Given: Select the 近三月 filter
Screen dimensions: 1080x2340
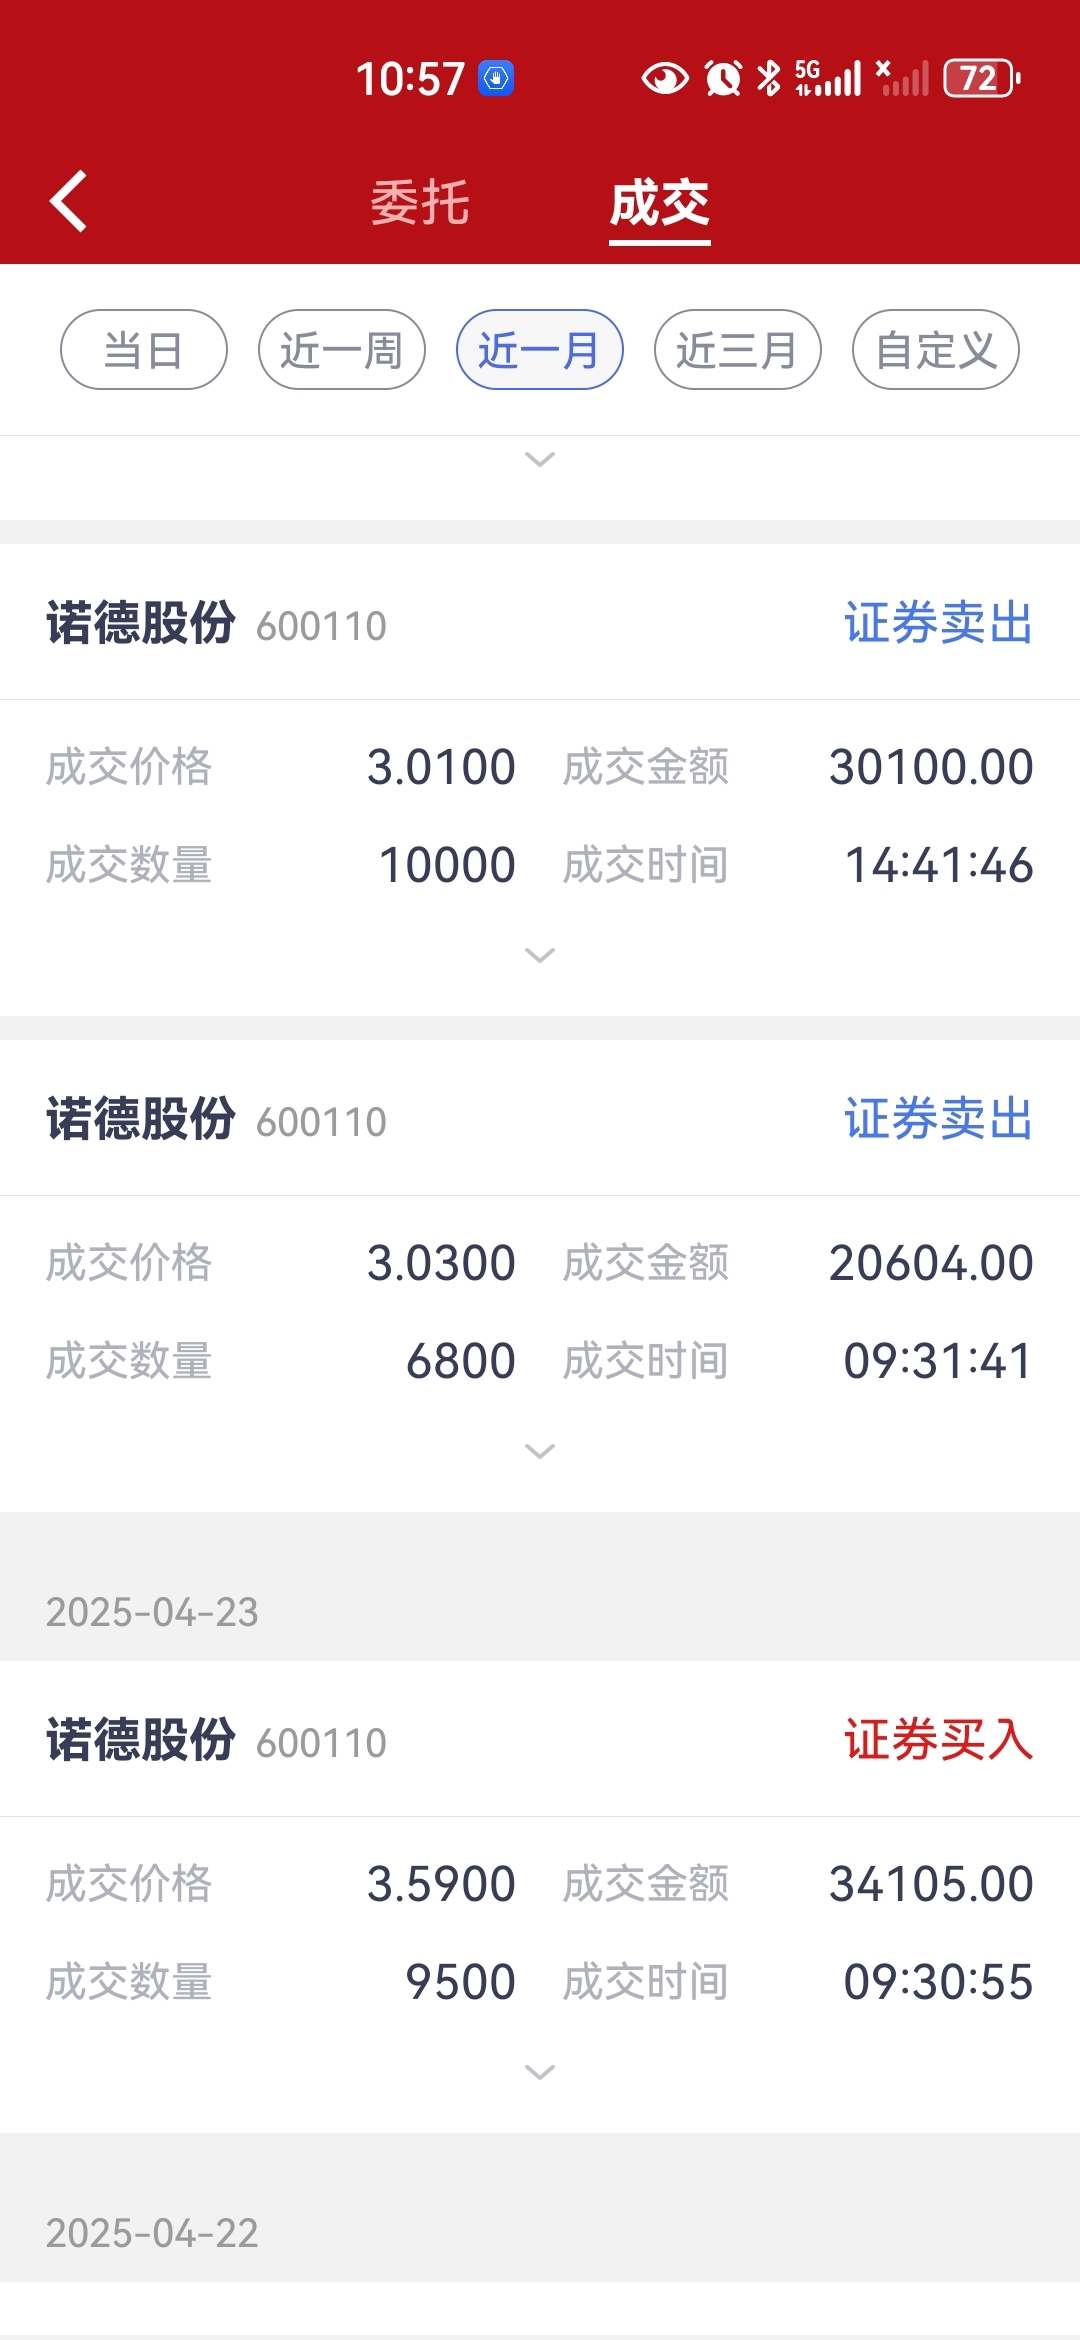Looking at the screenshot, I should (x=738, y=350).
